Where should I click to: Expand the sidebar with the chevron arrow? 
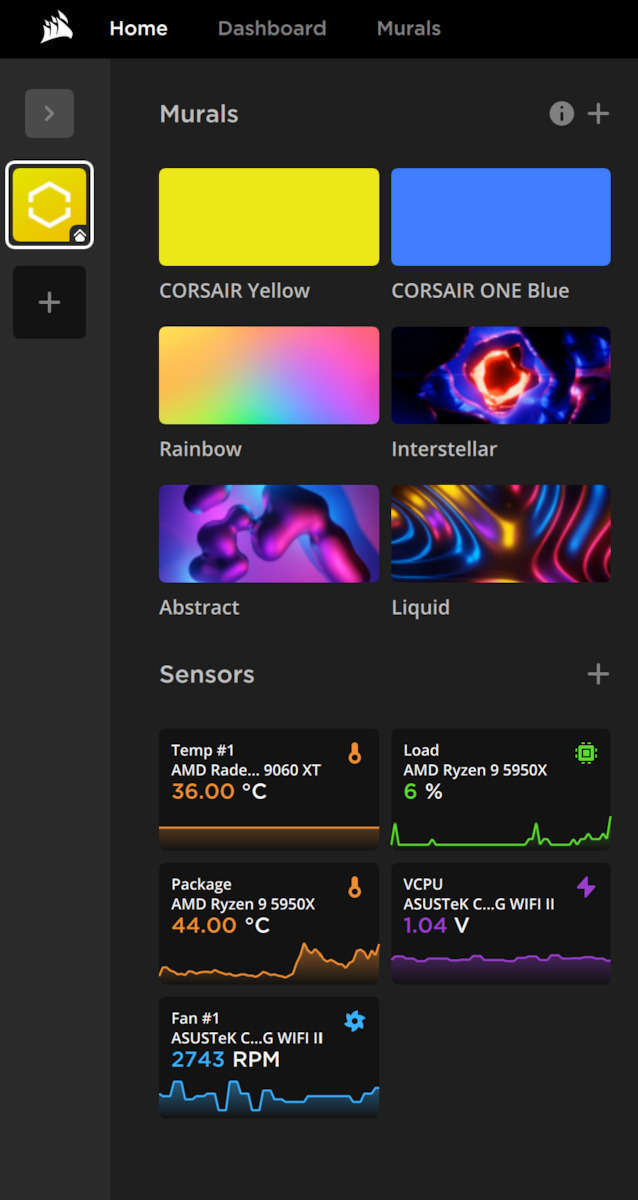49,114
